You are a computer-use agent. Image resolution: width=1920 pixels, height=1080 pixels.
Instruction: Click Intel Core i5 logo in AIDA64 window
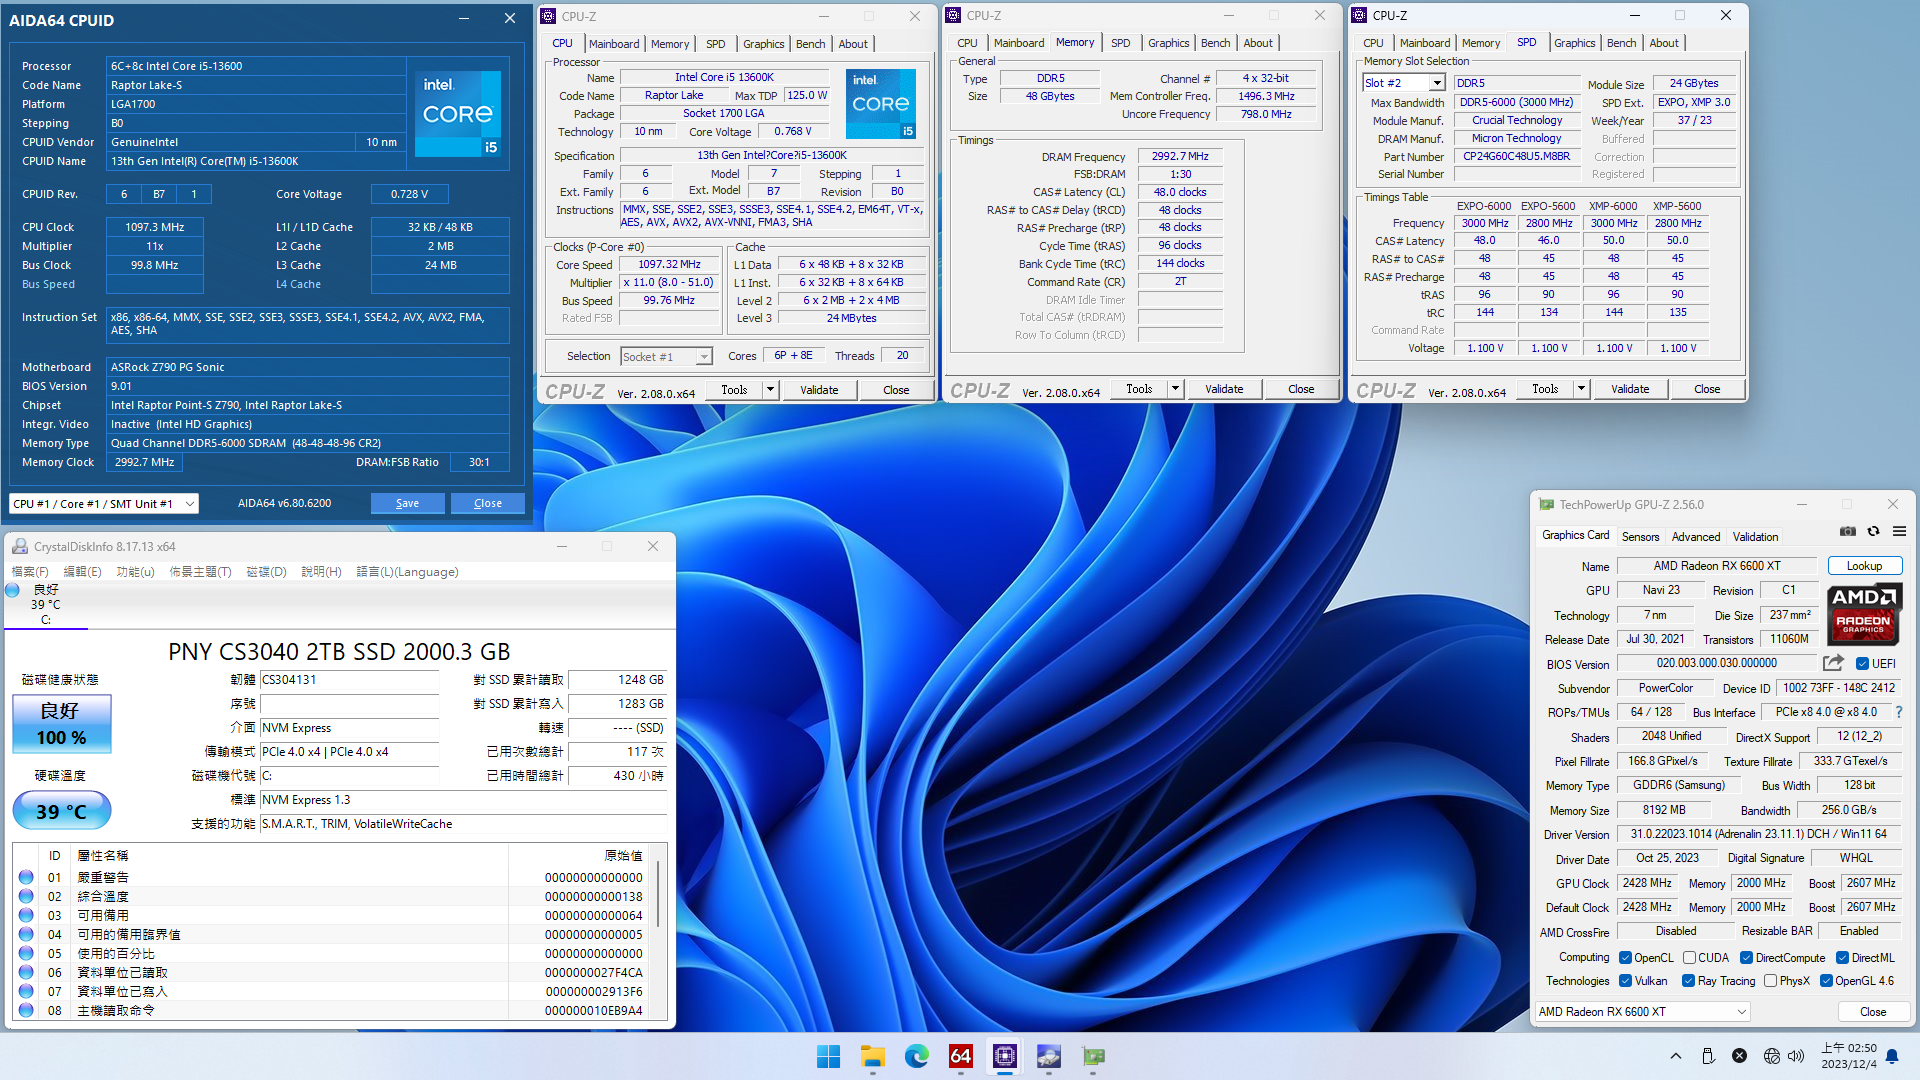(458, 113)
